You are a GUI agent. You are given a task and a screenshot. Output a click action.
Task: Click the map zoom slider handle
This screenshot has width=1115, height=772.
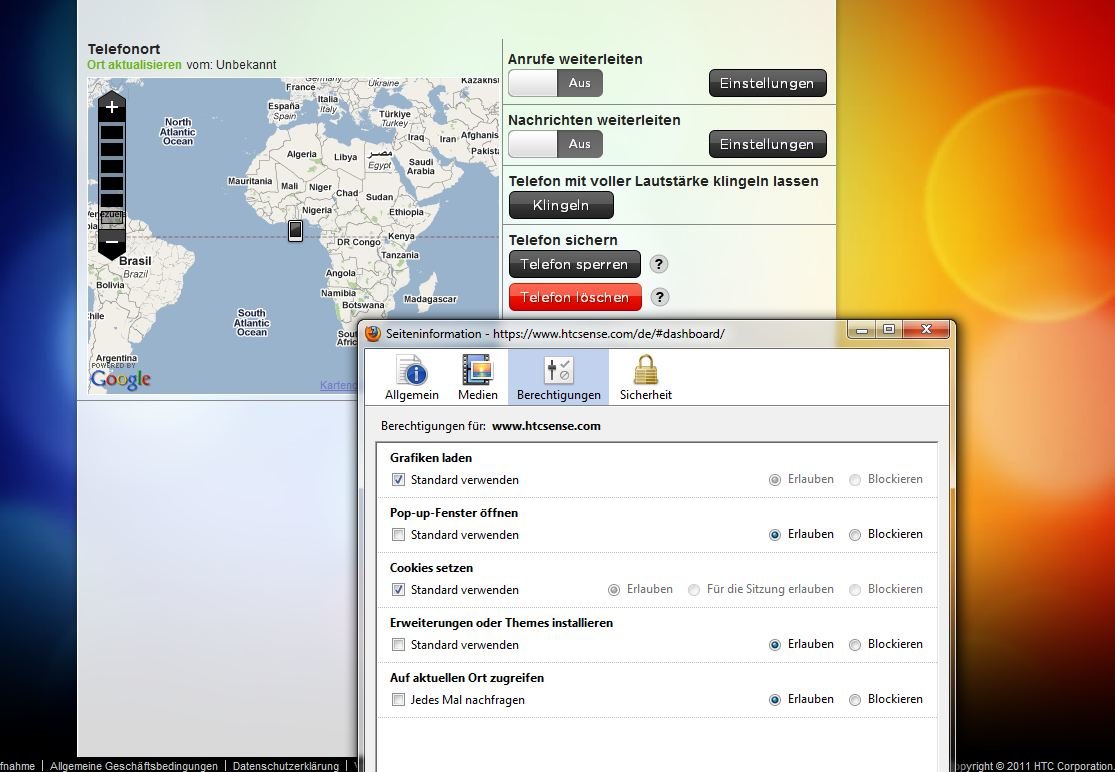(x=112, y=218)
